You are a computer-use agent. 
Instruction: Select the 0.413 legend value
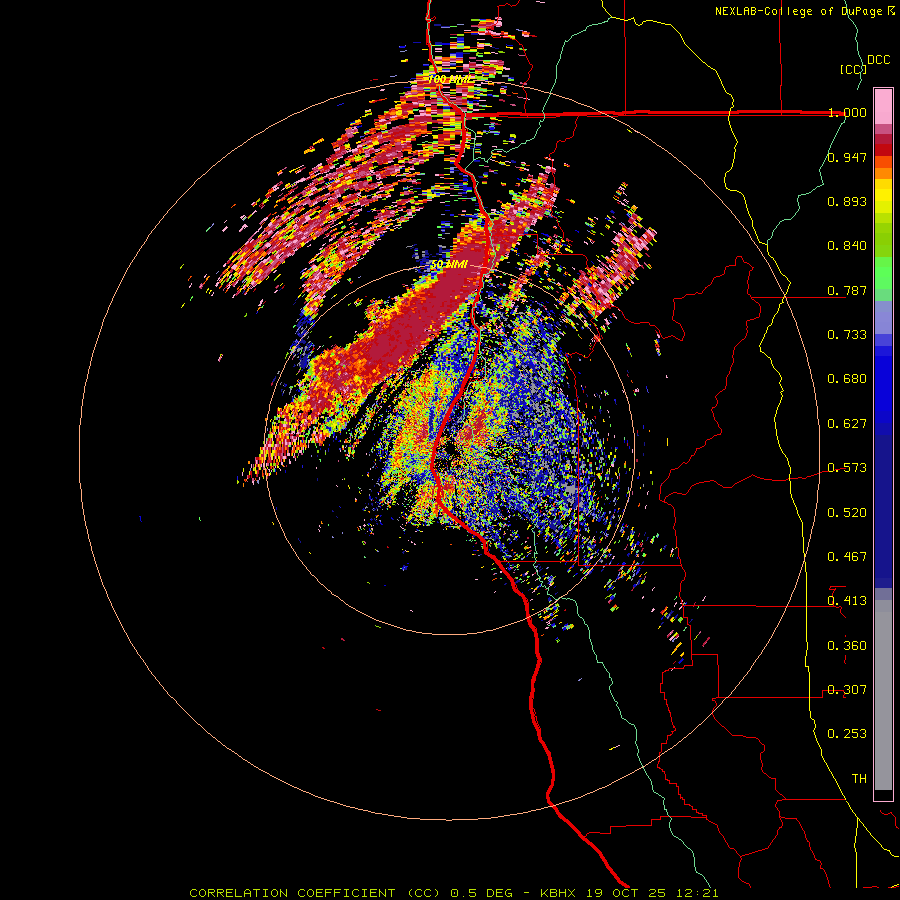(847, 601)
